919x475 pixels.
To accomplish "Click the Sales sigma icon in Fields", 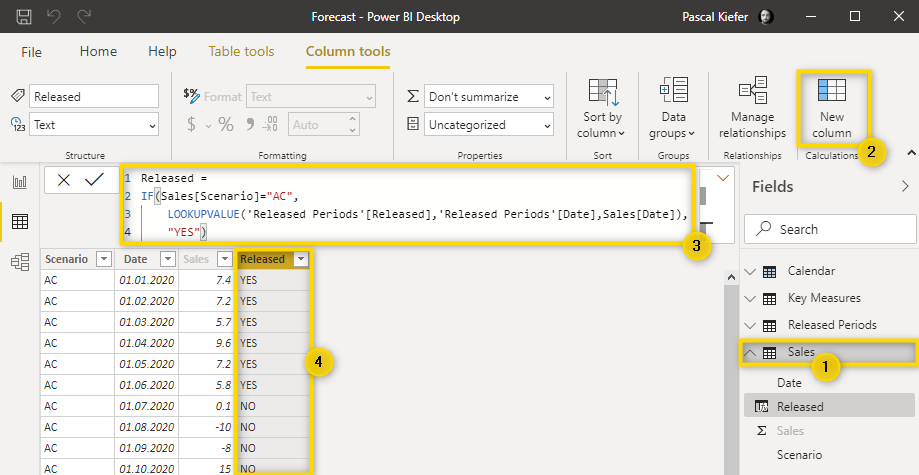I will (761, 431).
